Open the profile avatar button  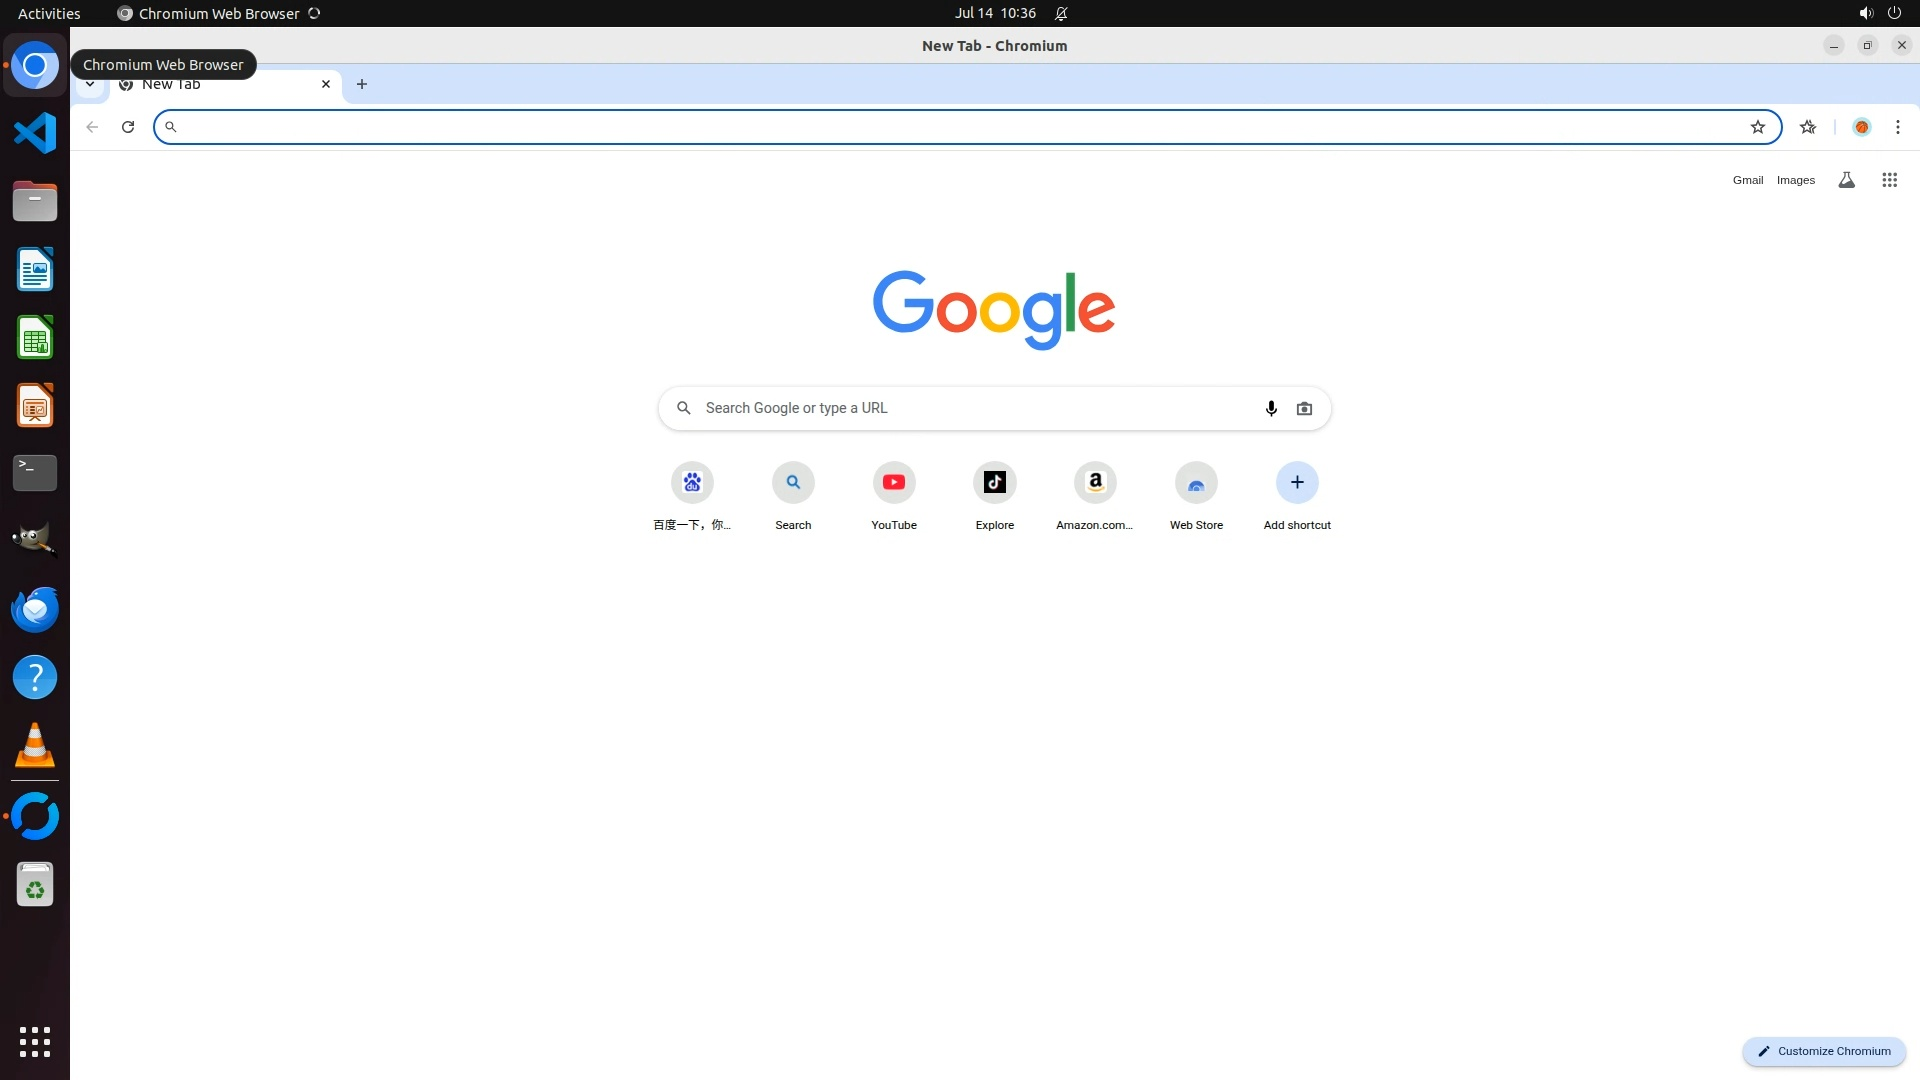coord(1862,127)
